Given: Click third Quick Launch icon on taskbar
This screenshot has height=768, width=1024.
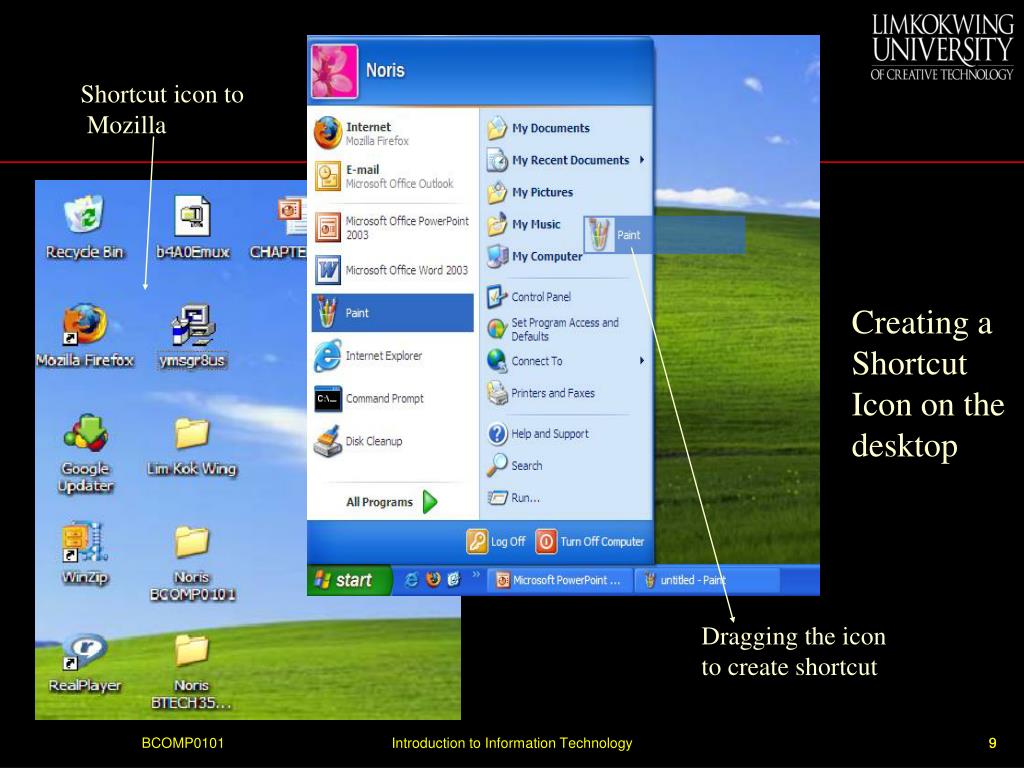Looking at the screenshot, I should (454, 579).
